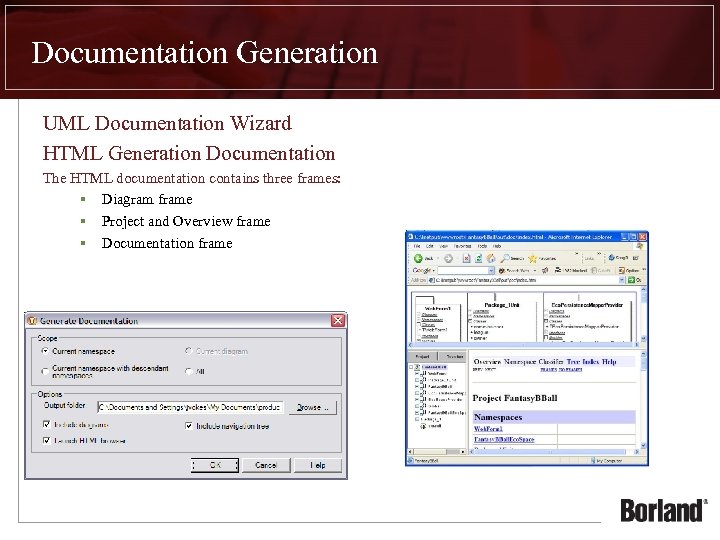The height and width of the screenshot is (540, 720).
Task: Select the Current diagram radio button
Action: [188, 351]
